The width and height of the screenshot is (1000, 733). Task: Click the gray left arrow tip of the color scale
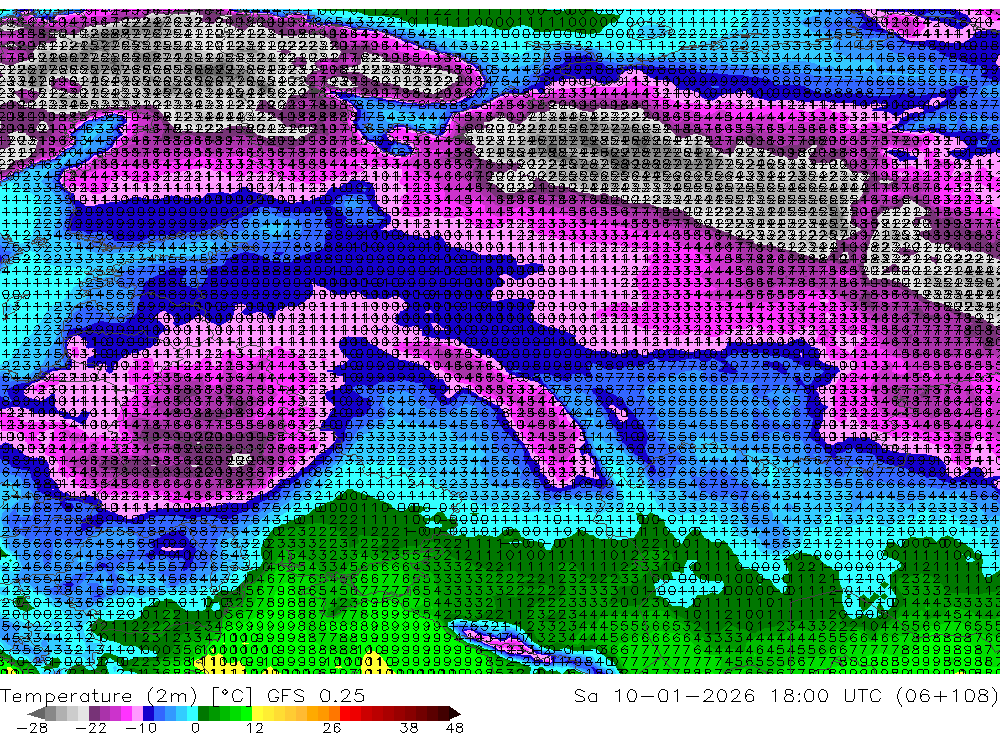click(36, 713)
